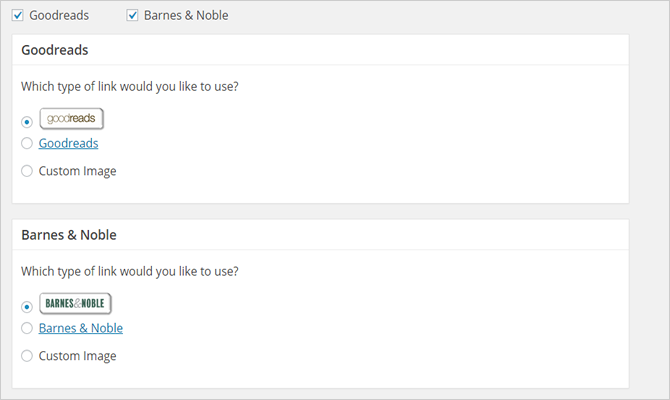Select Custom Image radio in Barnes & Noble panel
Viewport: 670px width, 400px height.
[x=27, y=356]
